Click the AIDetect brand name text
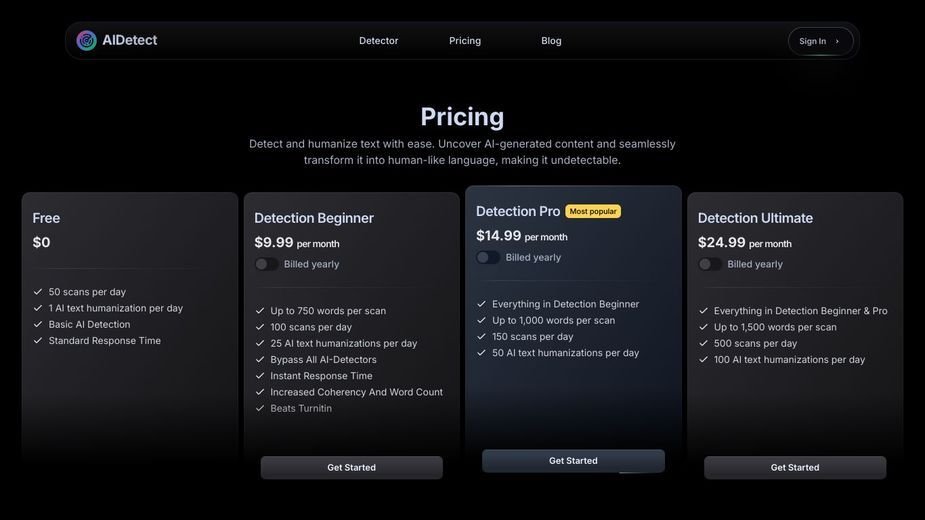Image resolution: width=925 pixels, height=520 pixels. 130,40
